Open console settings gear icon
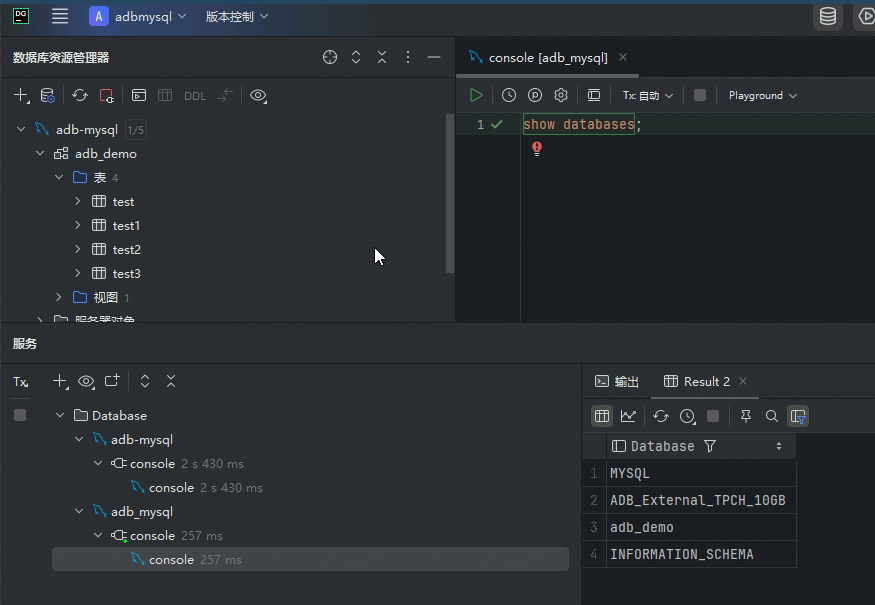The height and width of the screenshot is (605, 875). point(561,95)
